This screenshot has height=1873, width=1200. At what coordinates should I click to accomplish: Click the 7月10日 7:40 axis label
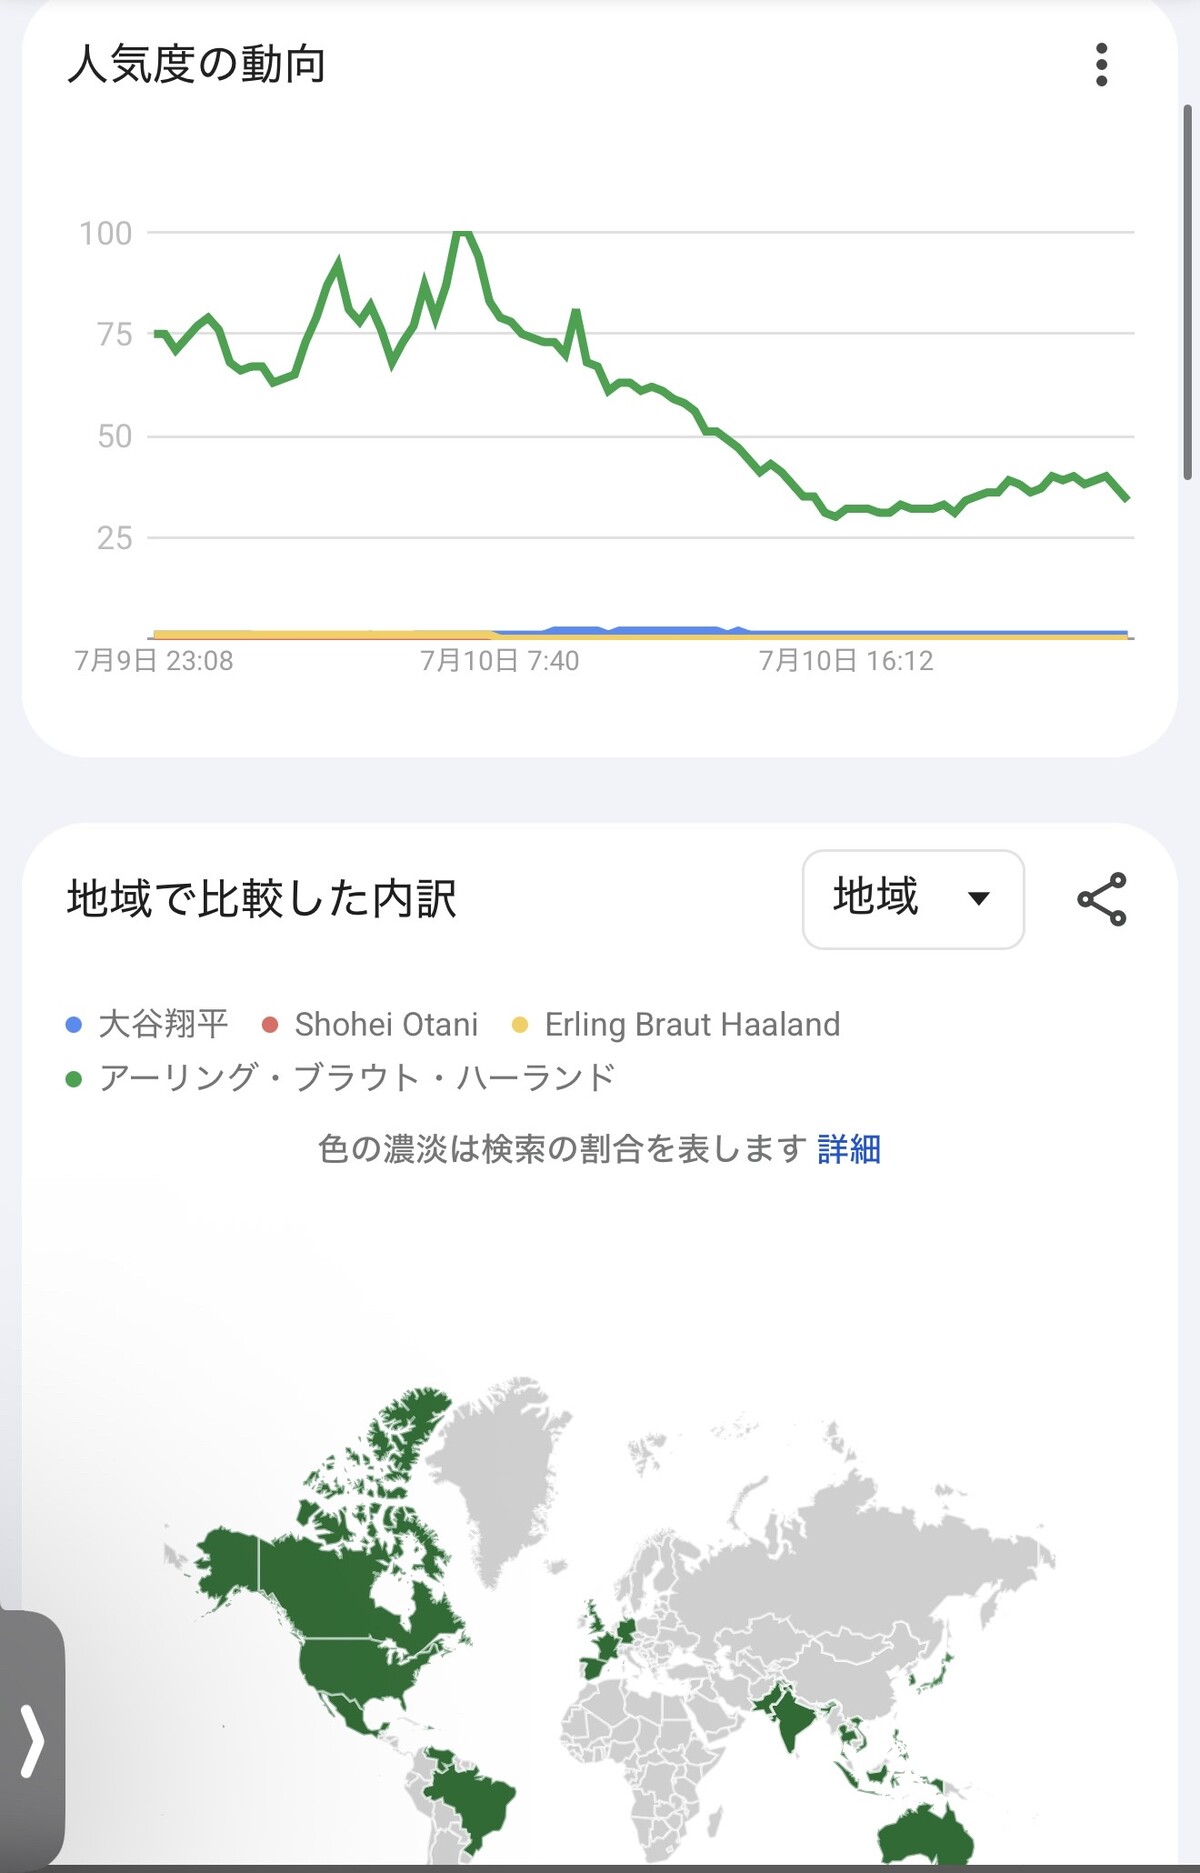(x=499, y=660)
